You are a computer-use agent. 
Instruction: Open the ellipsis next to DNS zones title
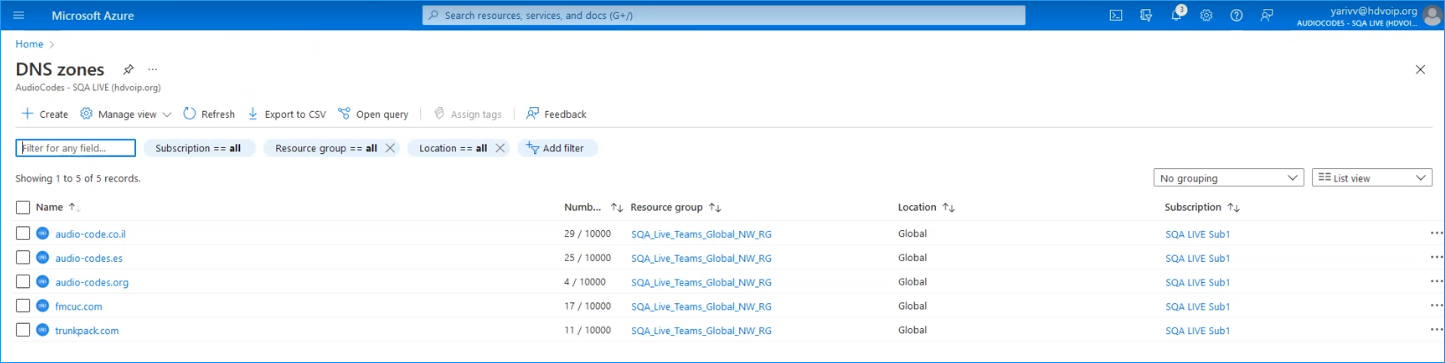[153, 69]
